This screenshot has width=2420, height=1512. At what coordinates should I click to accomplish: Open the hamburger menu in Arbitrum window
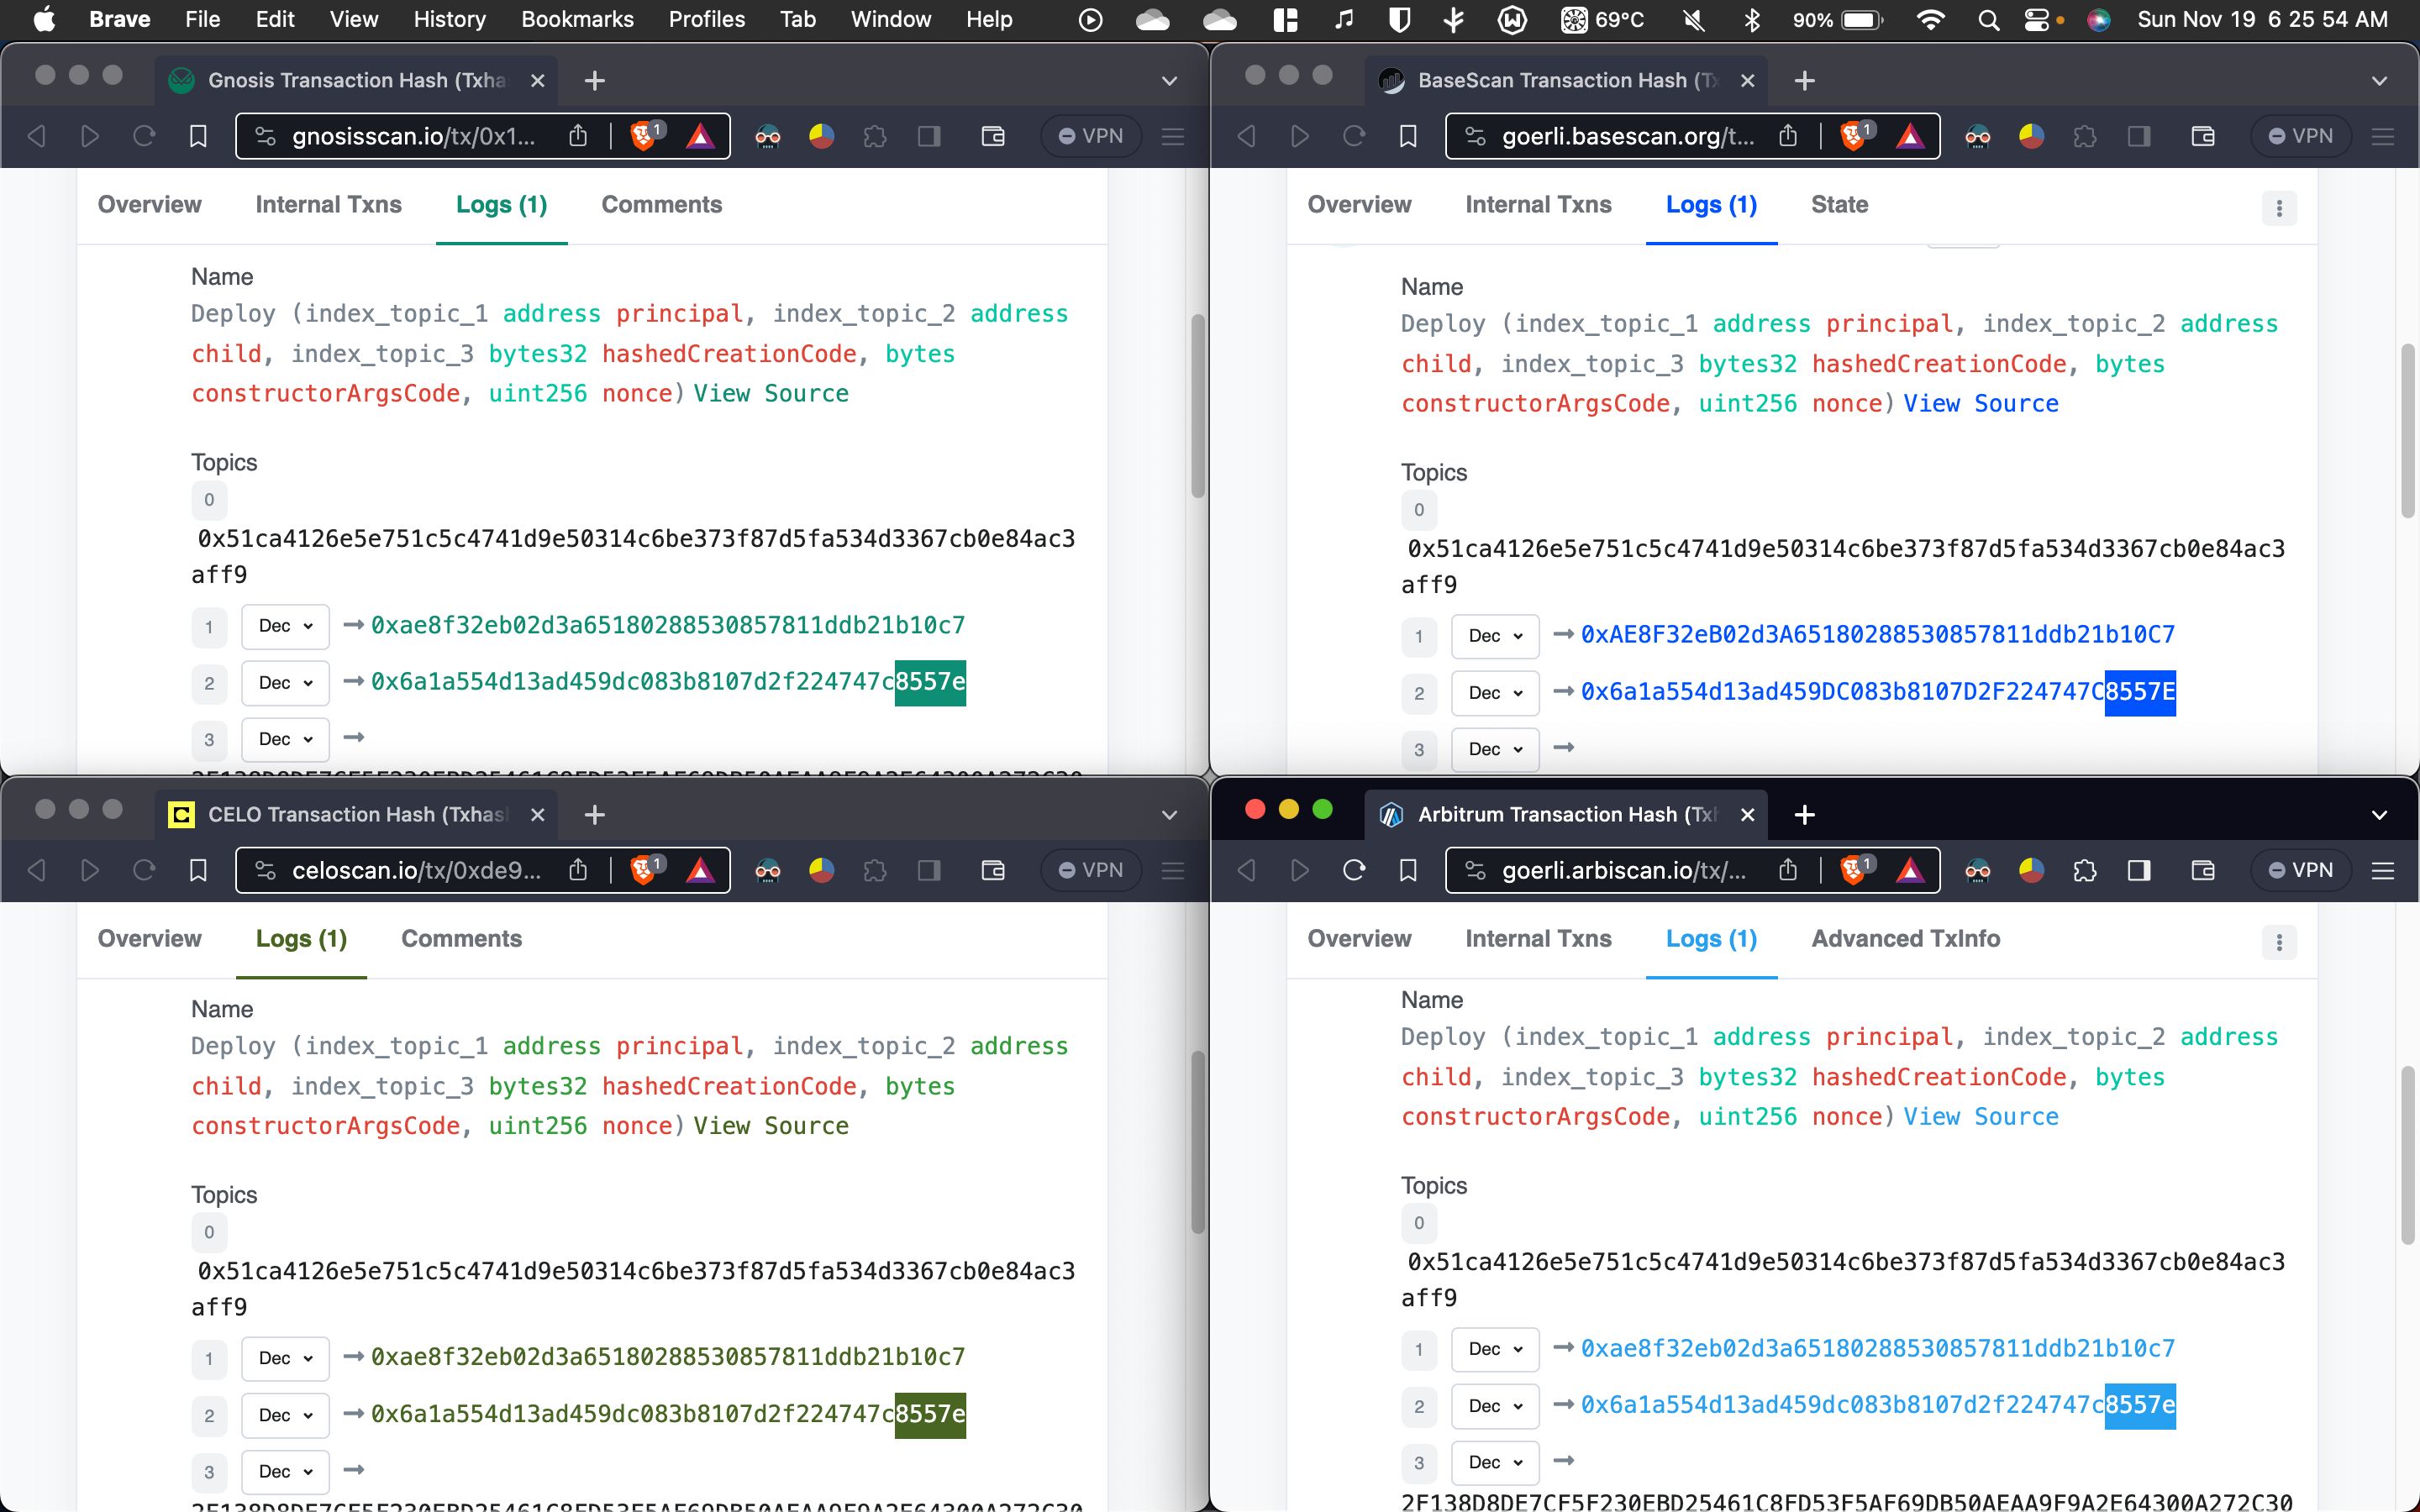[2383, 870]
